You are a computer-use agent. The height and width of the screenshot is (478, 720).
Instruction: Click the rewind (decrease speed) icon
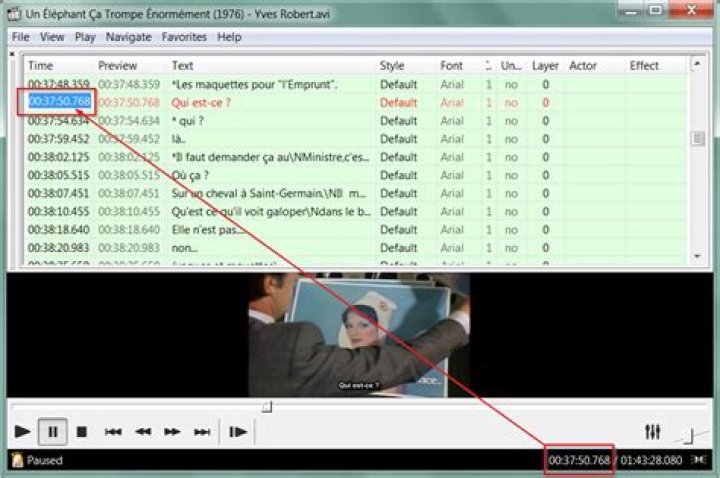pyautogui.click(x=143, y=432)
